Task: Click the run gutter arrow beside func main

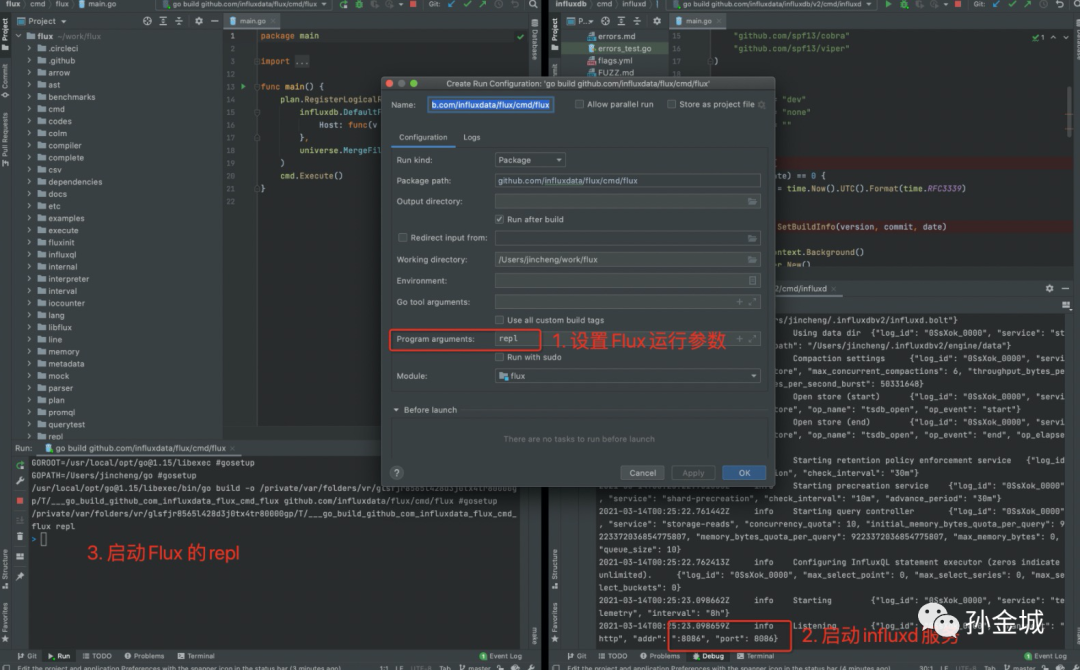Action: (243, 87)
